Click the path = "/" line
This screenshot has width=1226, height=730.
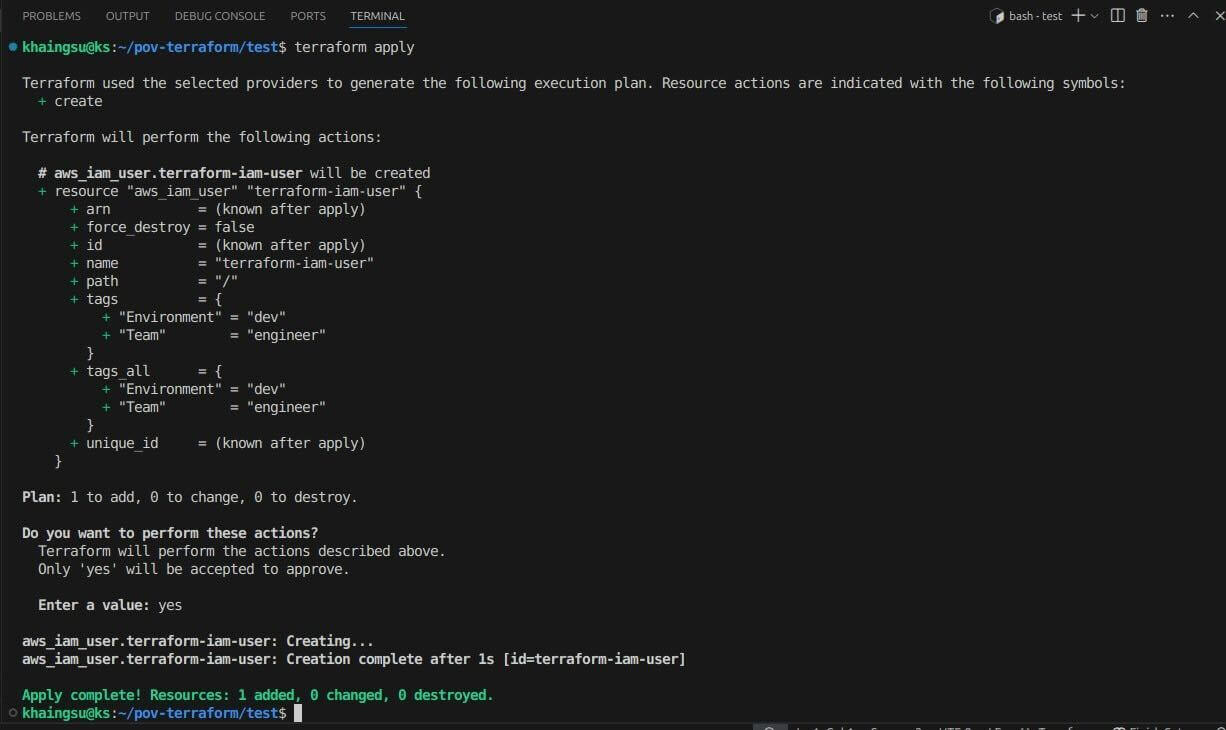[154, 281]
